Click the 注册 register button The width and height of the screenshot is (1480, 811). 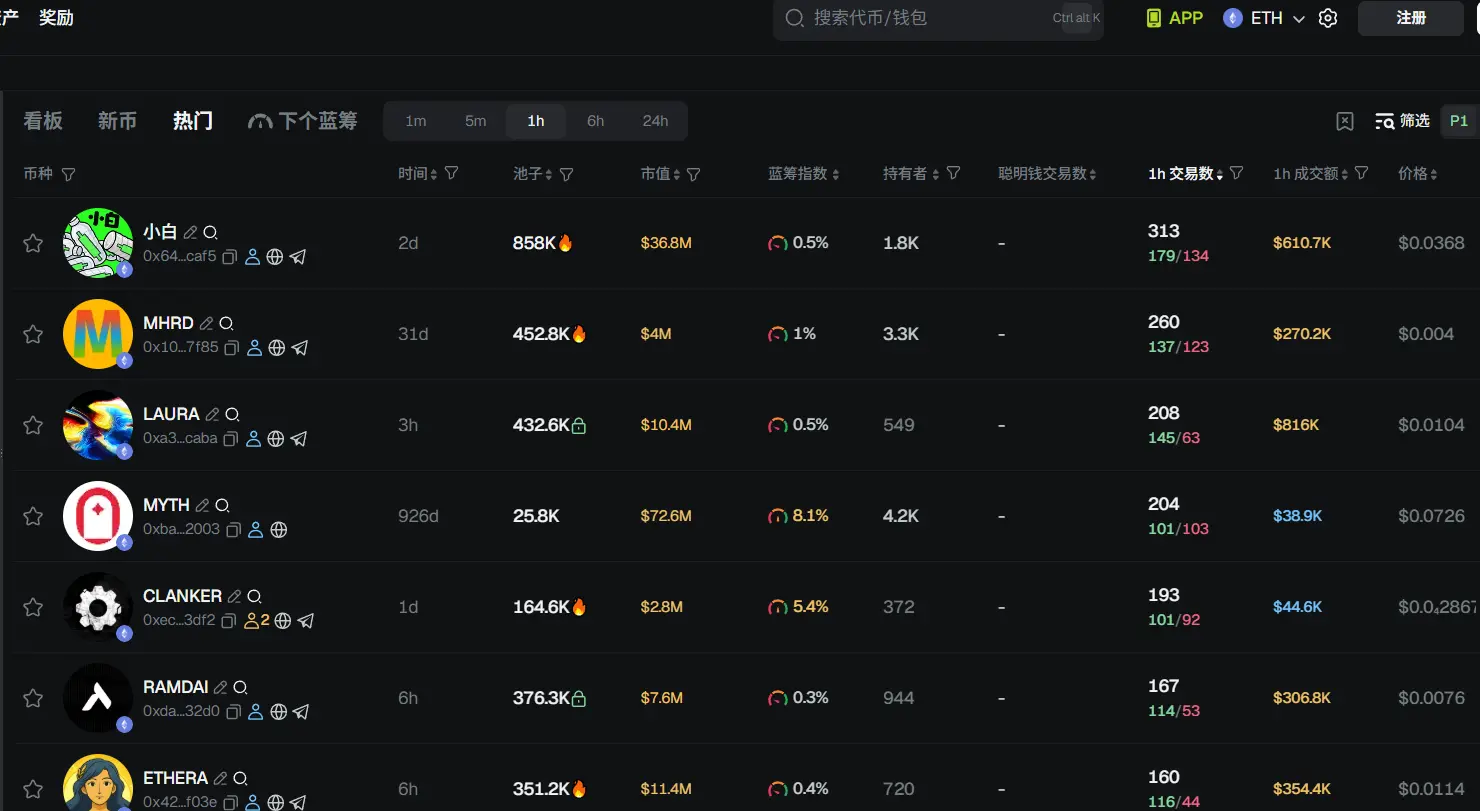click(1410, 18)
